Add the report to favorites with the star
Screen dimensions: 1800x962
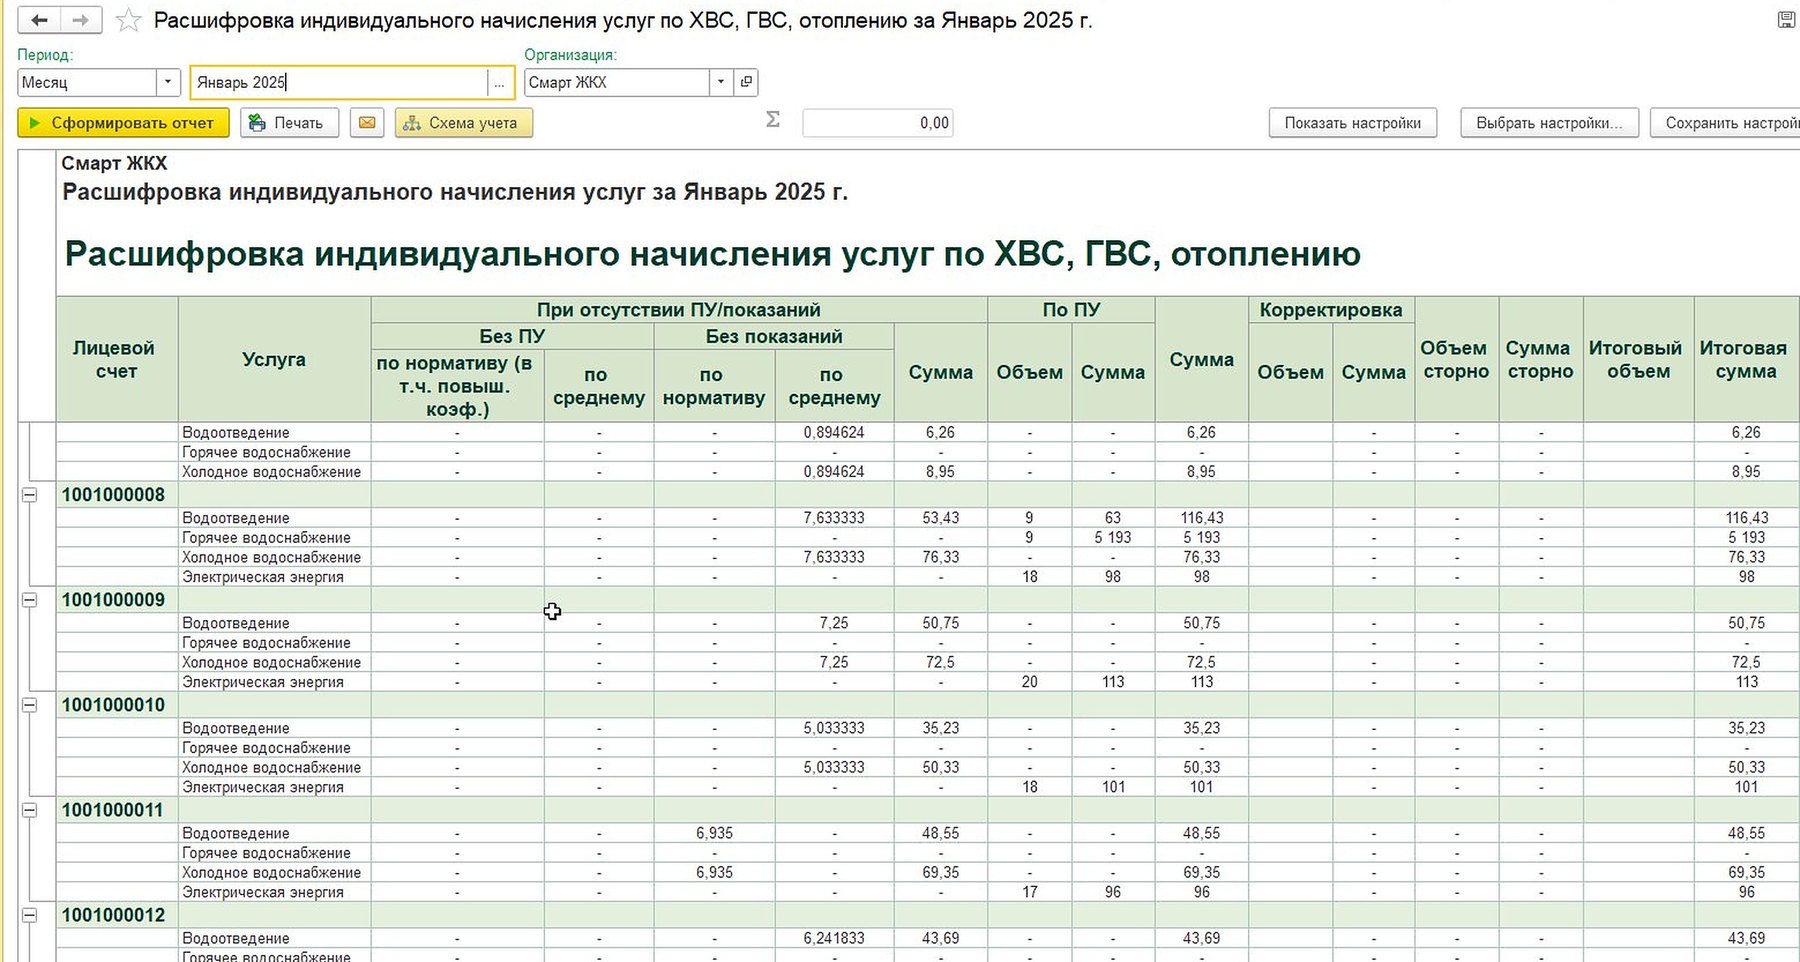[x=128, y=20]
